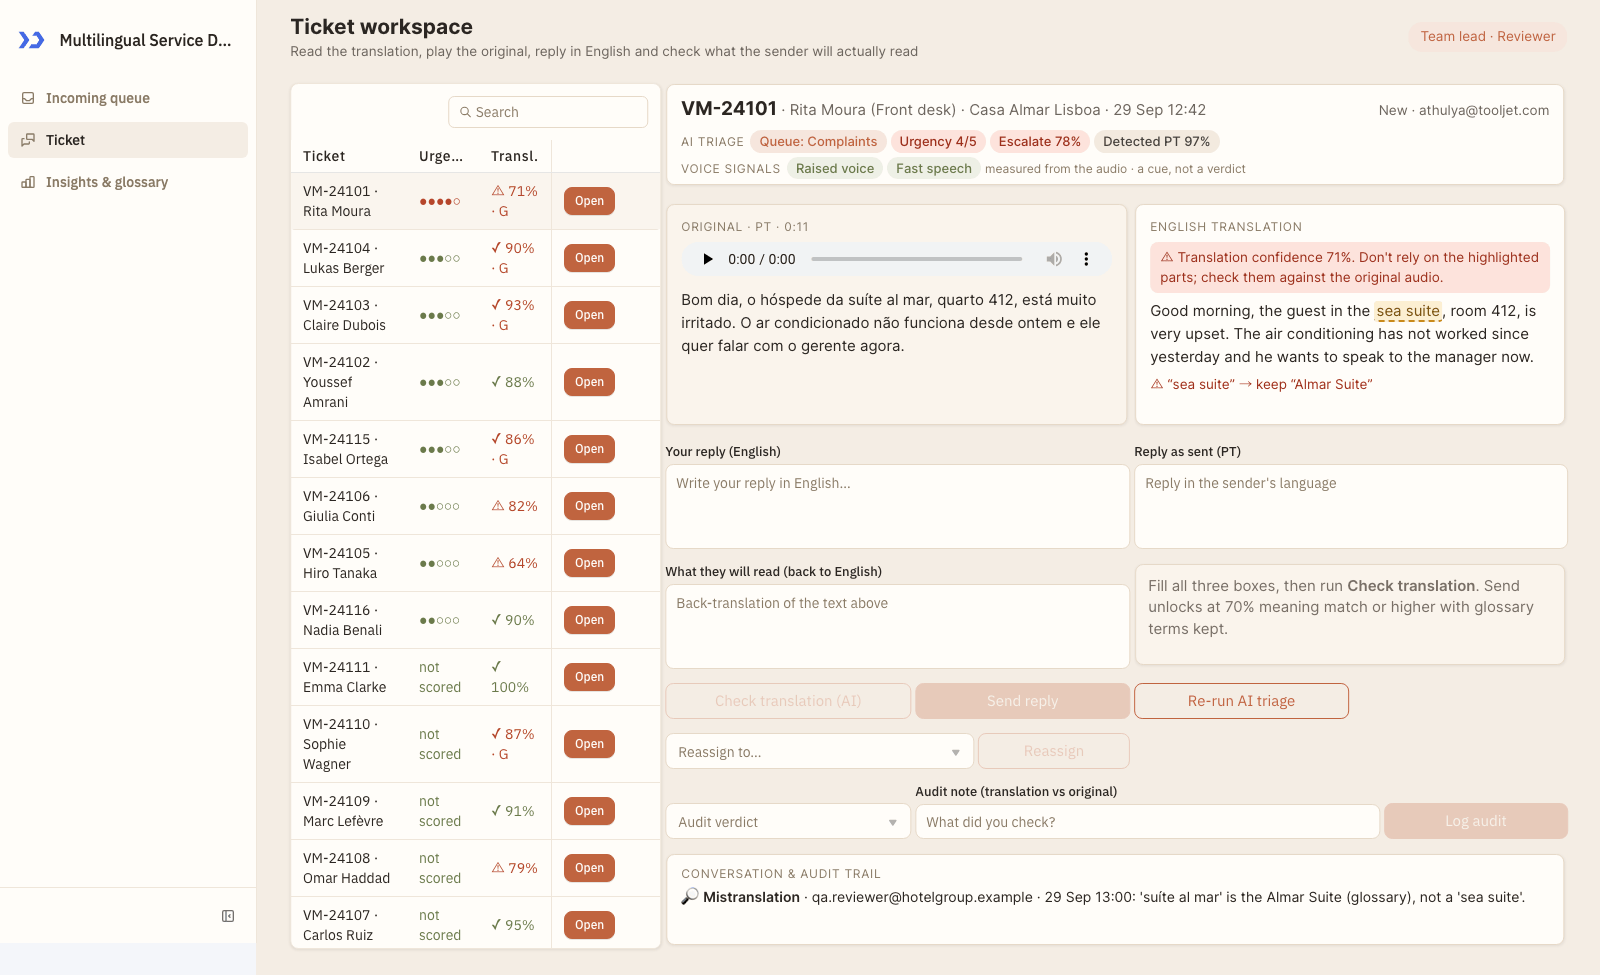Mute the audio player volume icon
The width and height of the screenshot is (1600, 975).
click(x=1054, y=259)
